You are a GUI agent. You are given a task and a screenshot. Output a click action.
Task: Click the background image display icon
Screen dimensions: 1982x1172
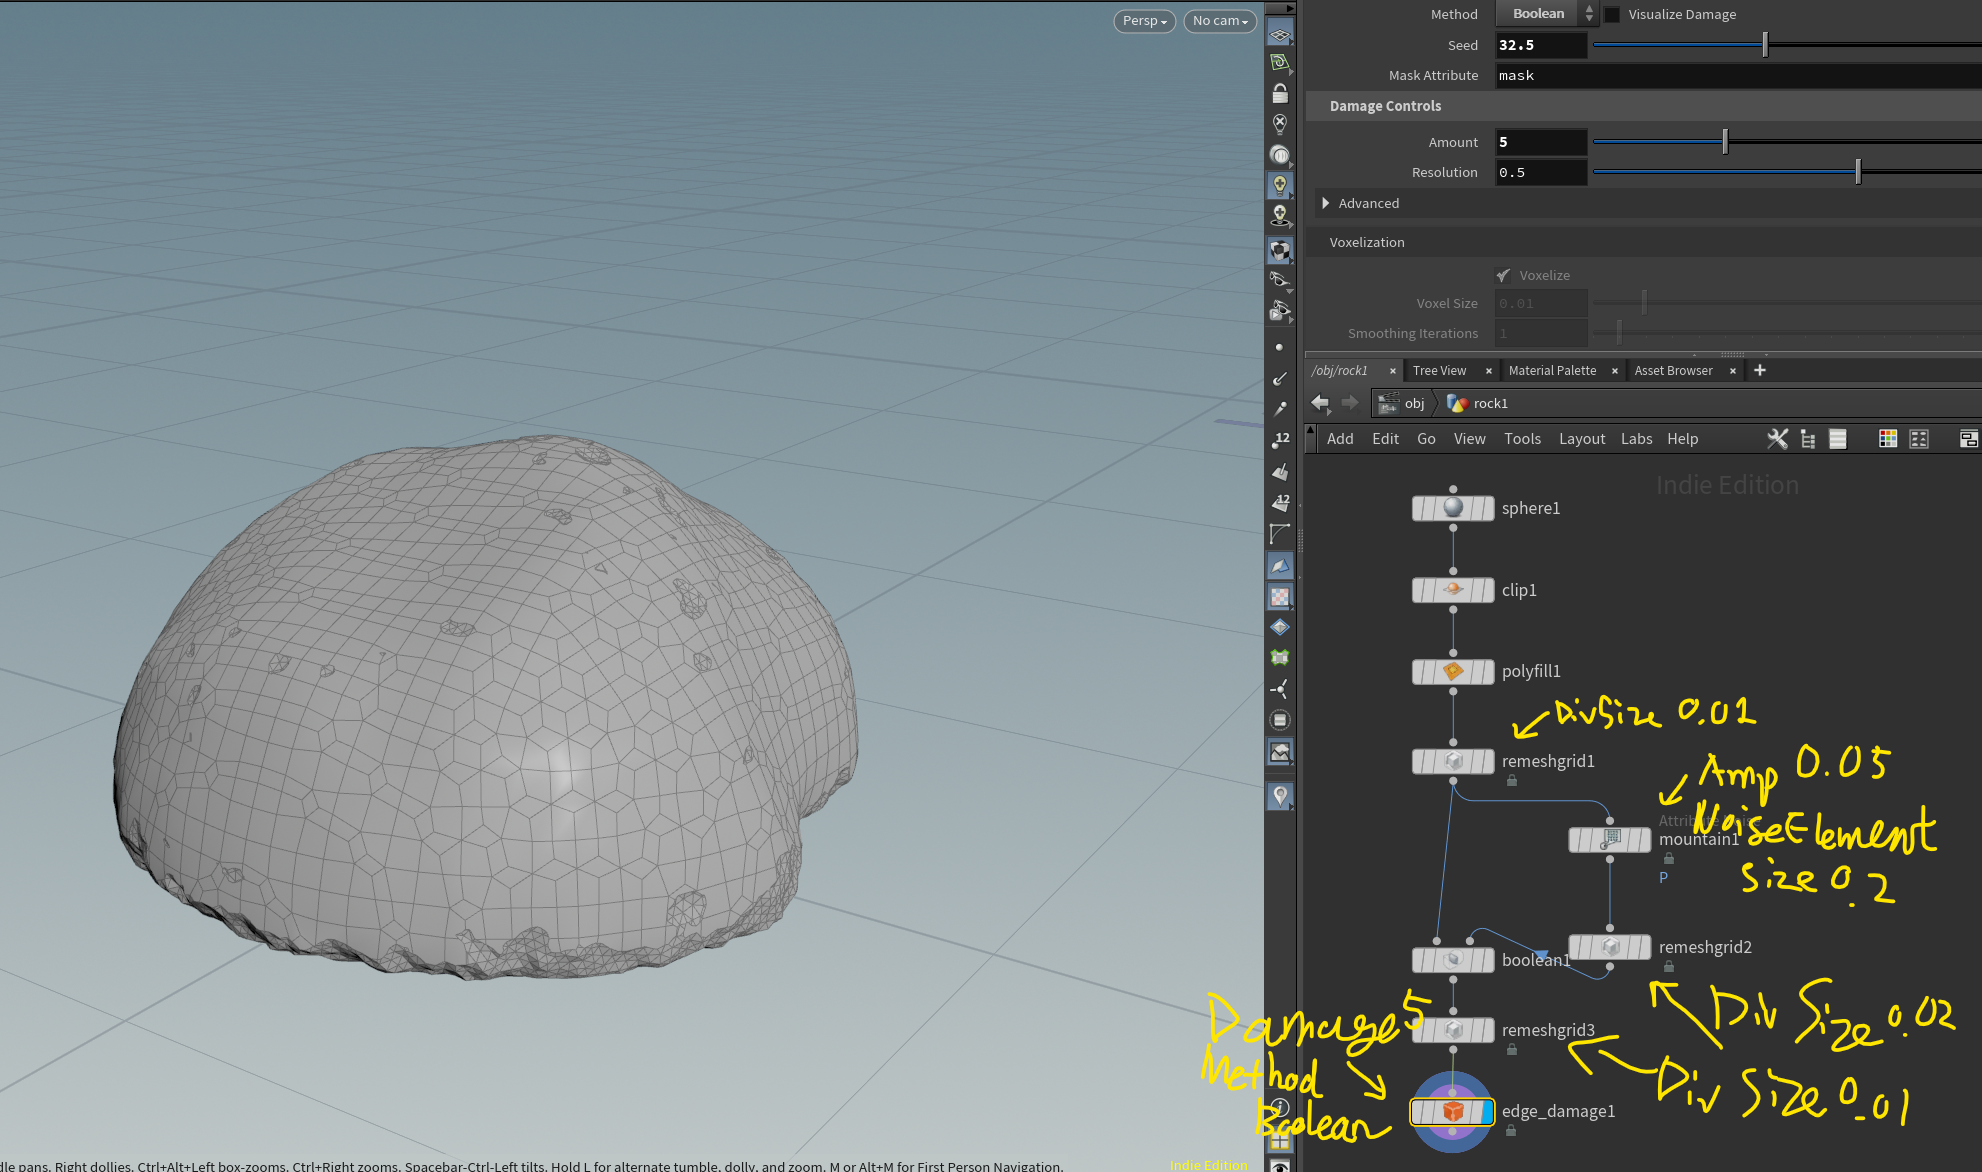tap(1280, 752)
